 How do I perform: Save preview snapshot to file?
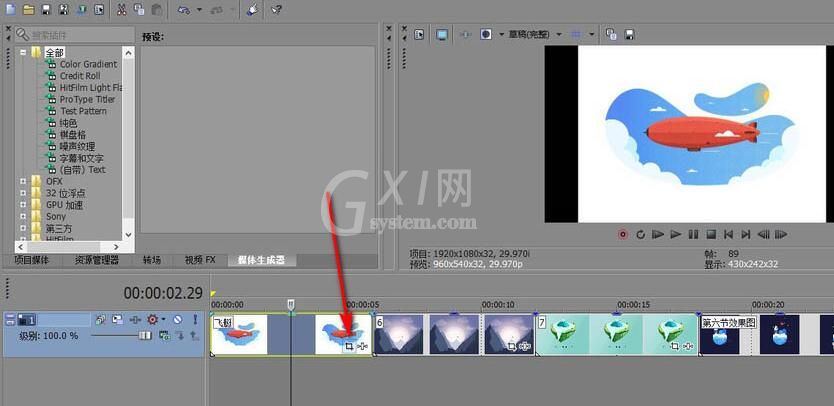629,35
